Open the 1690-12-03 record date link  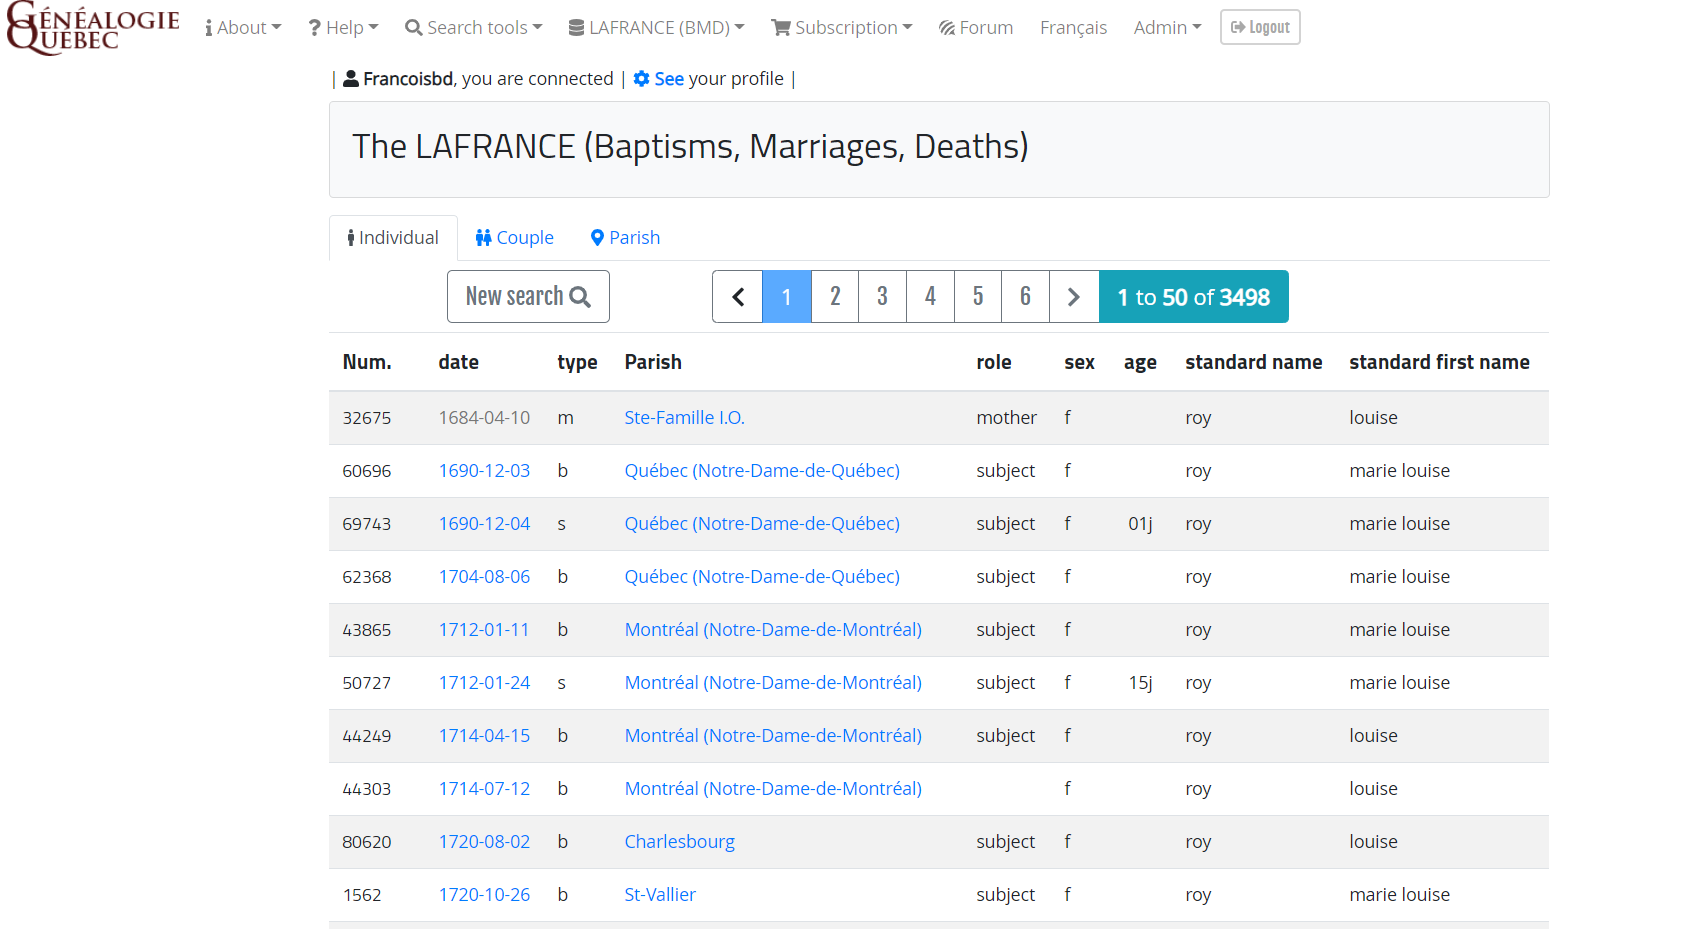(x=484, y=471)
